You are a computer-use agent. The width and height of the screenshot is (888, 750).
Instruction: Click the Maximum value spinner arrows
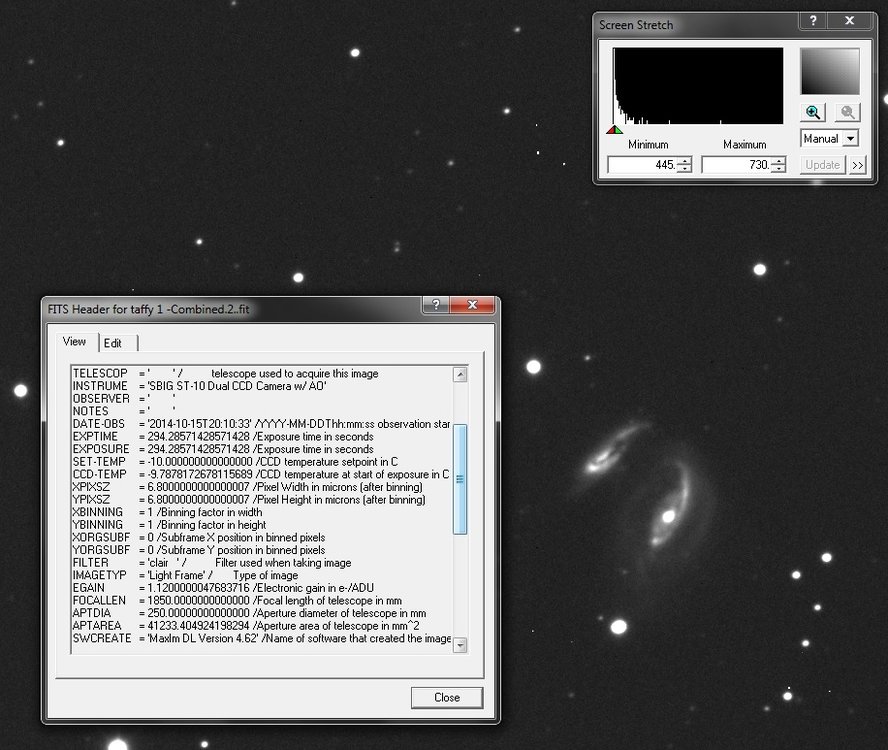click(779, 165)
